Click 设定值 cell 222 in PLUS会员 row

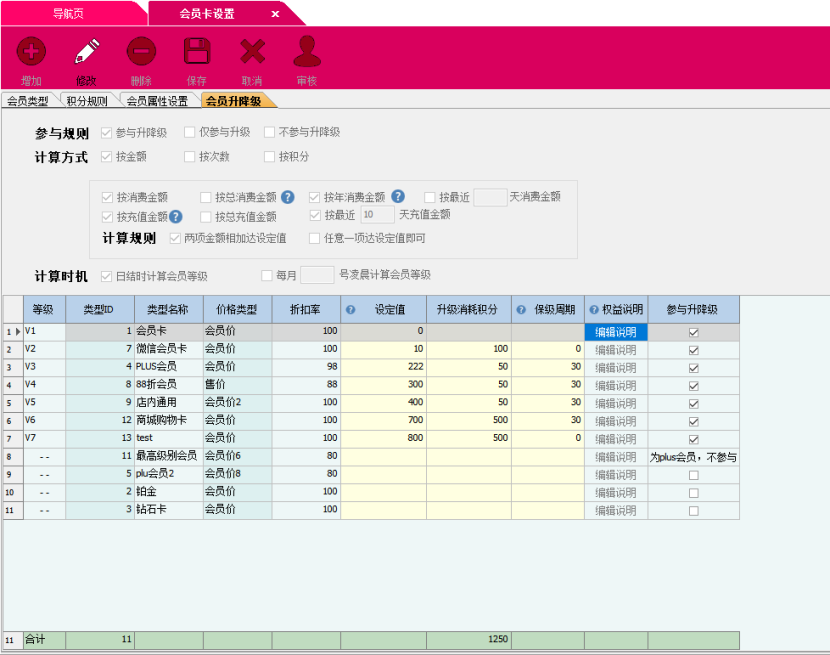(383, 366)
